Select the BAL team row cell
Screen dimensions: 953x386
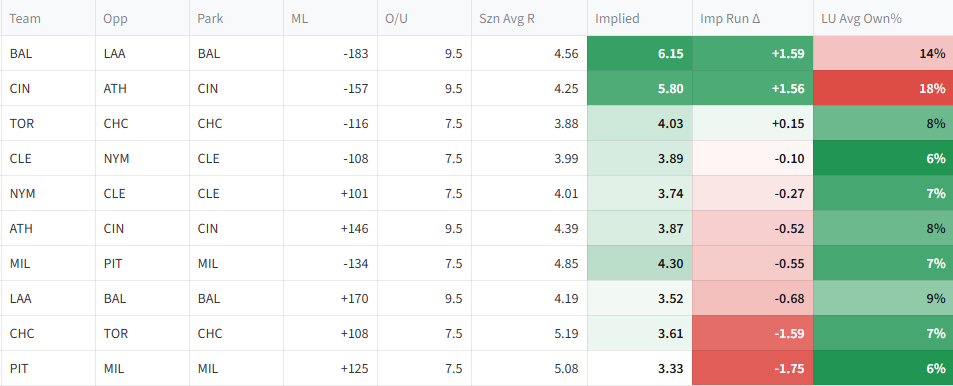click(47, 53)
